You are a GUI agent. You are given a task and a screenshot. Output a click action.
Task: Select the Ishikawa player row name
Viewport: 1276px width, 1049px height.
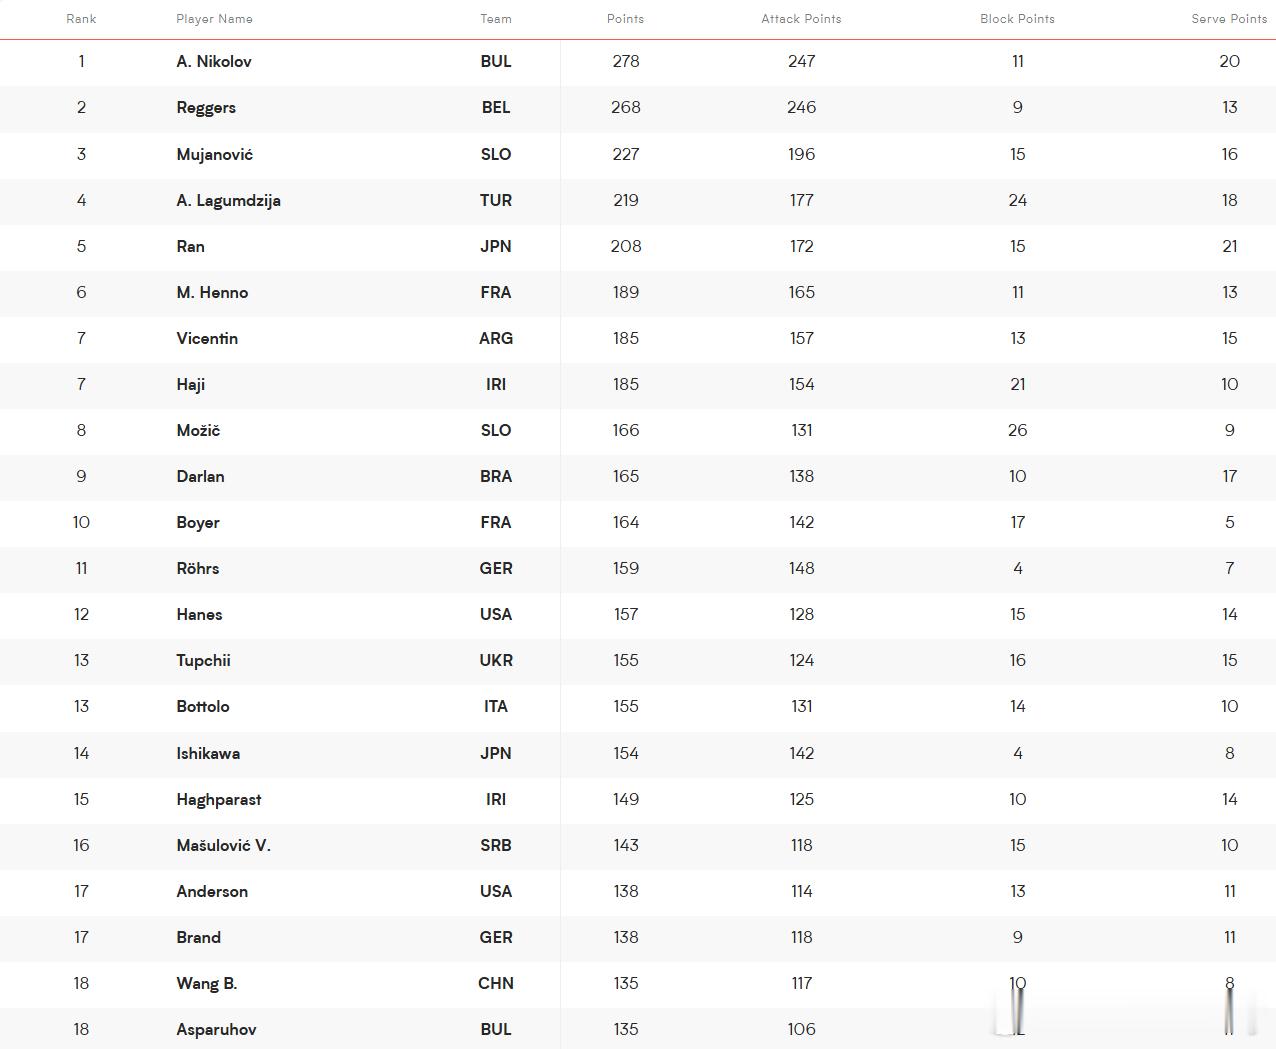(x=208, y=753)
